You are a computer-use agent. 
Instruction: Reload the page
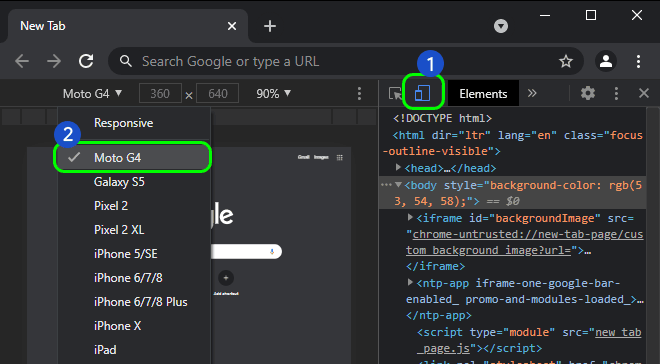(86, 61)
